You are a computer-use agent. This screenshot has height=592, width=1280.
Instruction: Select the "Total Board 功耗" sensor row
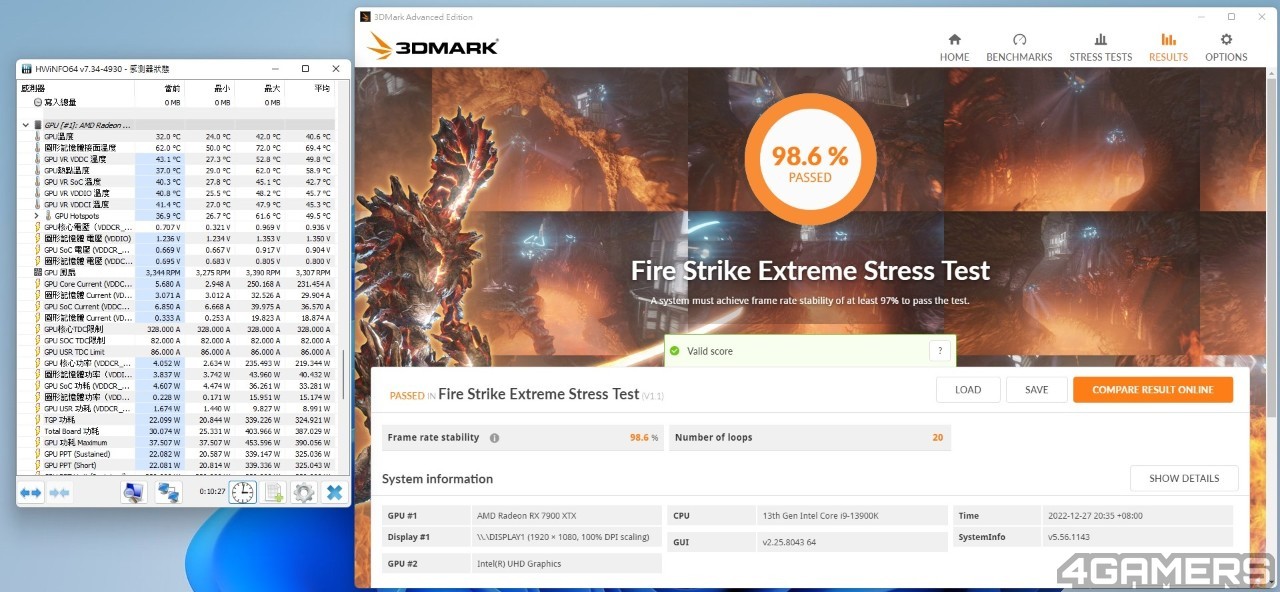[178, 431]
